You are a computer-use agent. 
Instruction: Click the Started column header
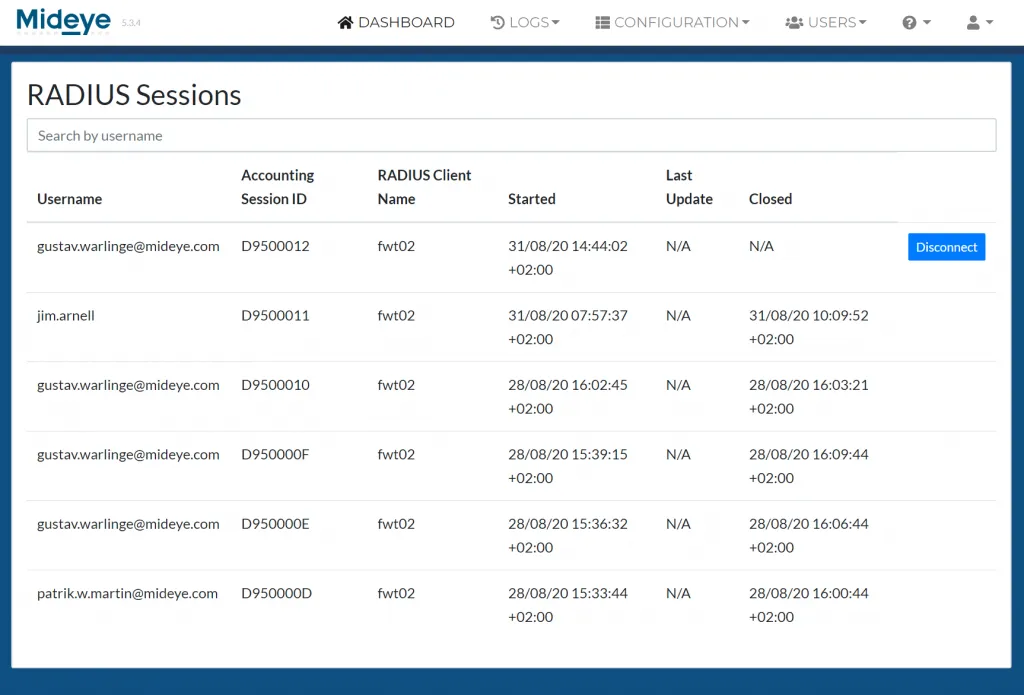[531, 198]
